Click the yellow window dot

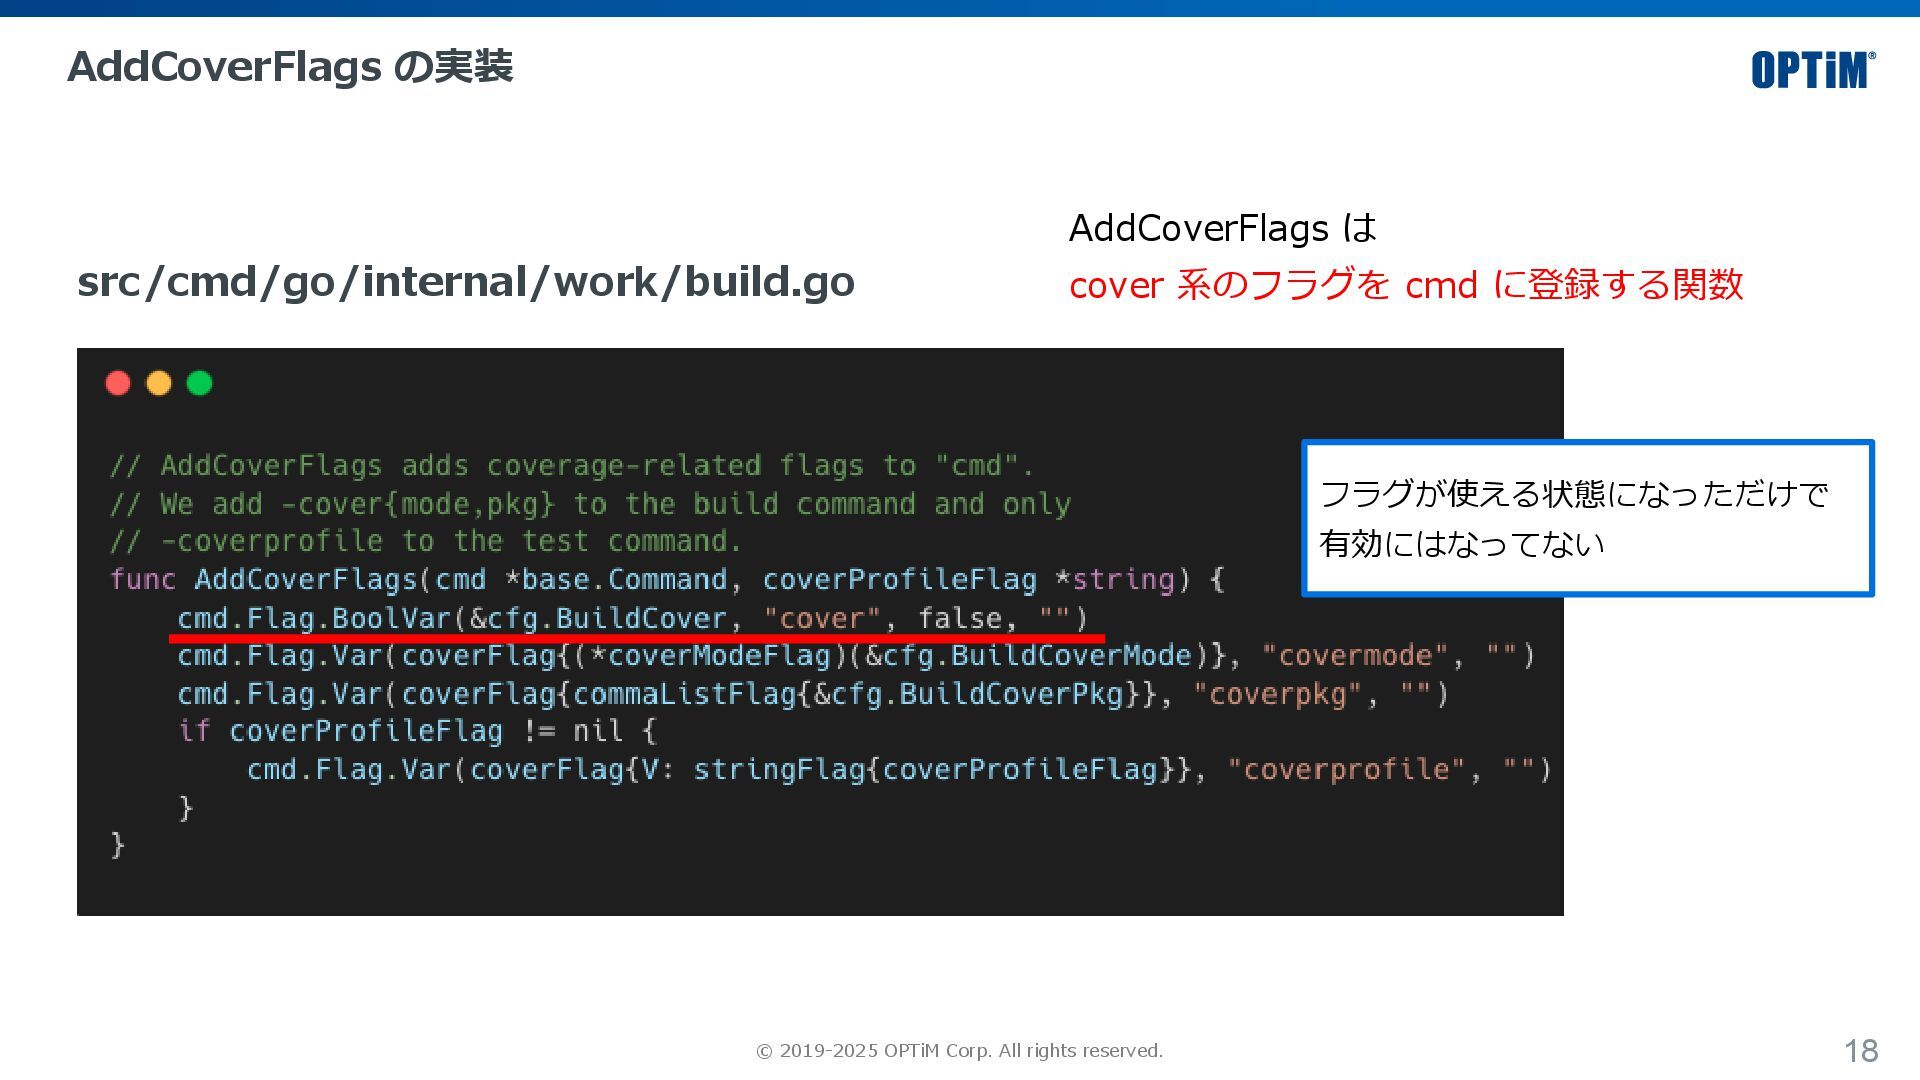[159, 383]
